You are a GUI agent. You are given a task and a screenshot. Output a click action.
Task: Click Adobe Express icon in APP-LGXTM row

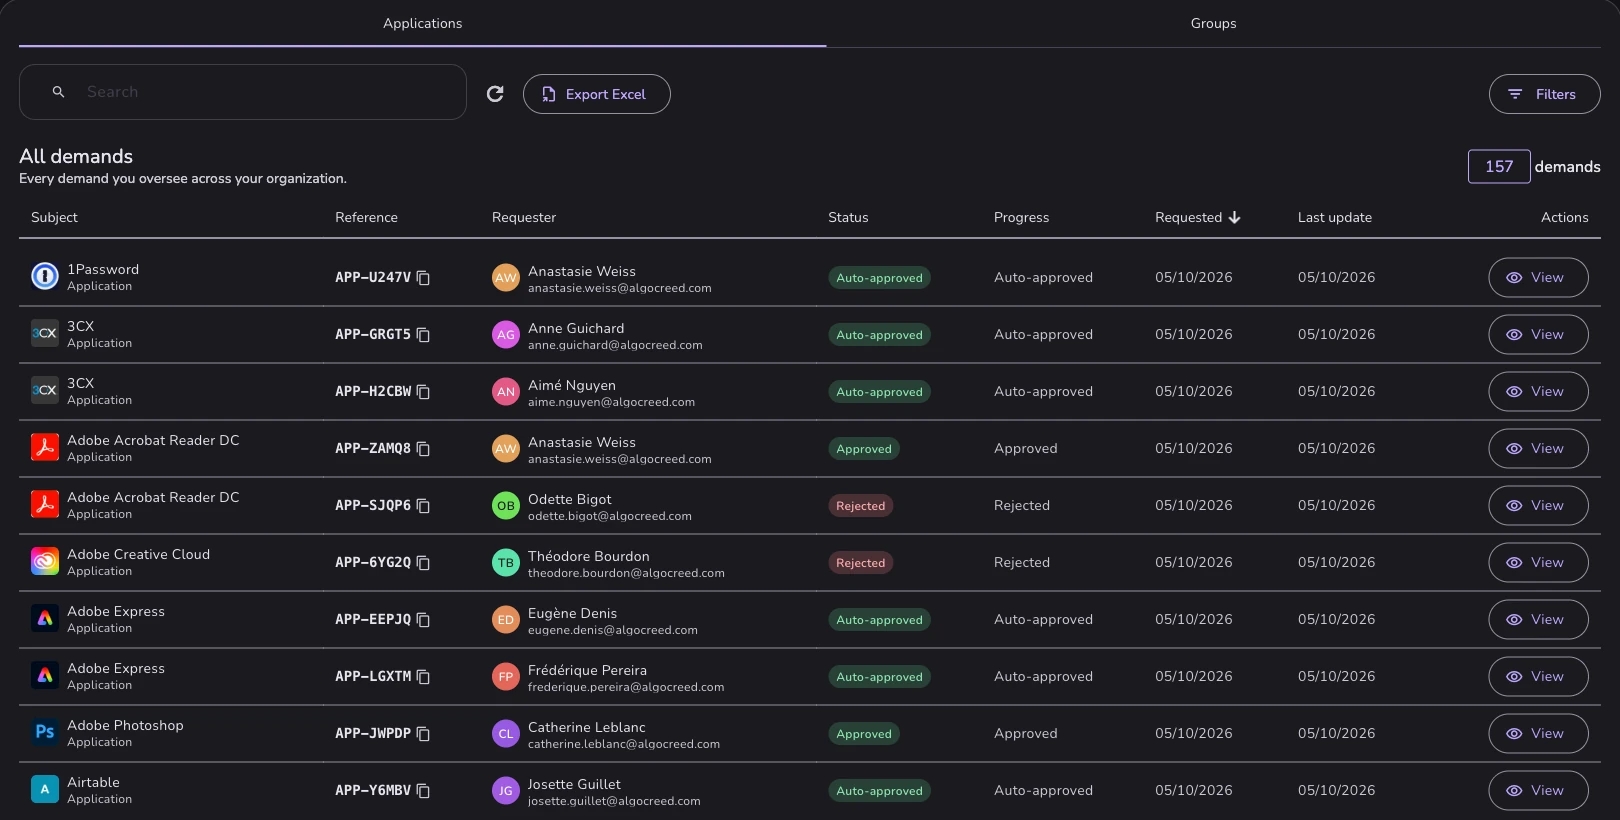pyautogui.click(x=45, y=675)
